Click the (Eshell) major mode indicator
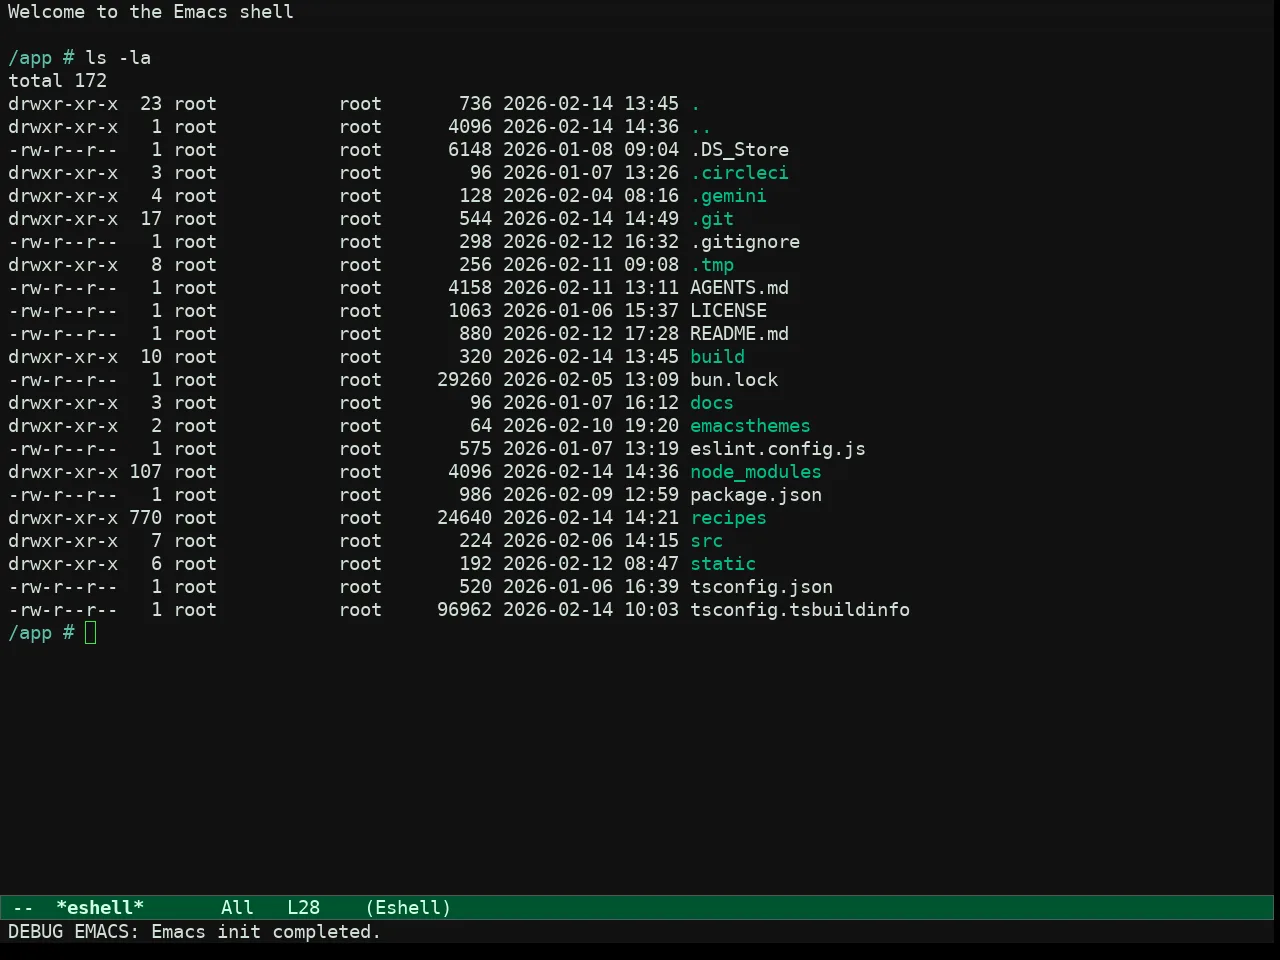Viewport: 1280px width, 960px height. click(408, 908)
